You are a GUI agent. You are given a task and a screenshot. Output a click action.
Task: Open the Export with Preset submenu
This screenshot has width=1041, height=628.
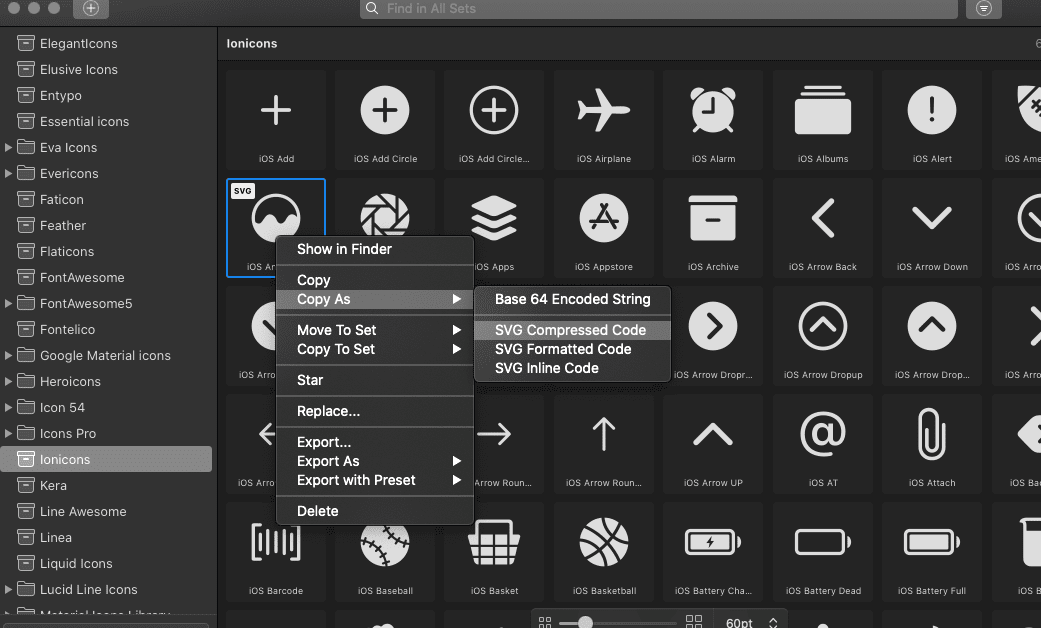tap(374, 480)
